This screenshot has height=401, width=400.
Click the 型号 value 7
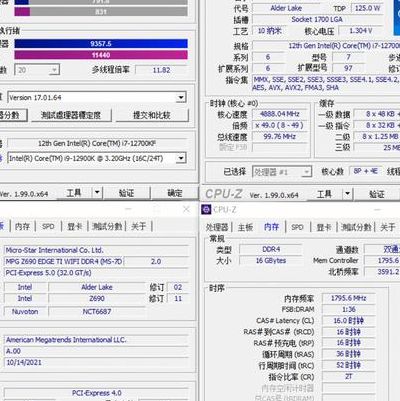348,57
